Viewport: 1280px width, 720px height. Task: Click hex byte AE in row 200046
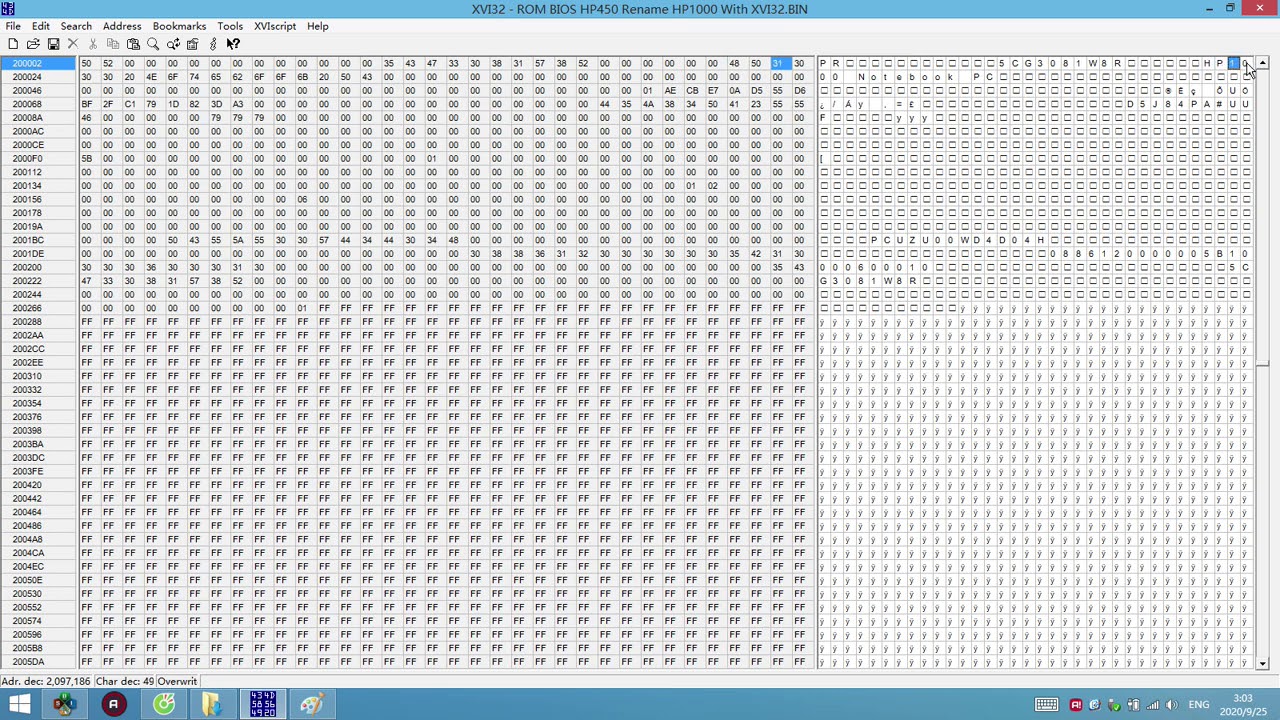(x=669, y=91)
